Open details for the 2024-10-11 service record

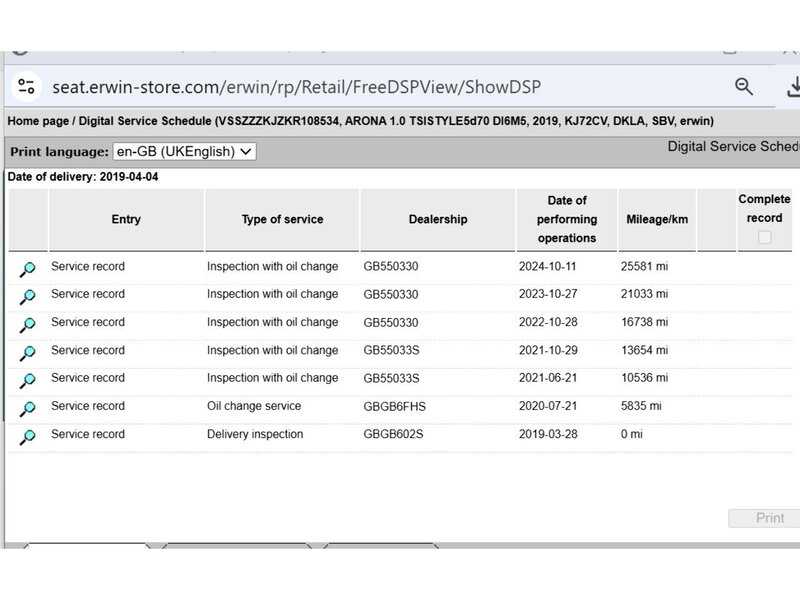(x=28, y=269)
